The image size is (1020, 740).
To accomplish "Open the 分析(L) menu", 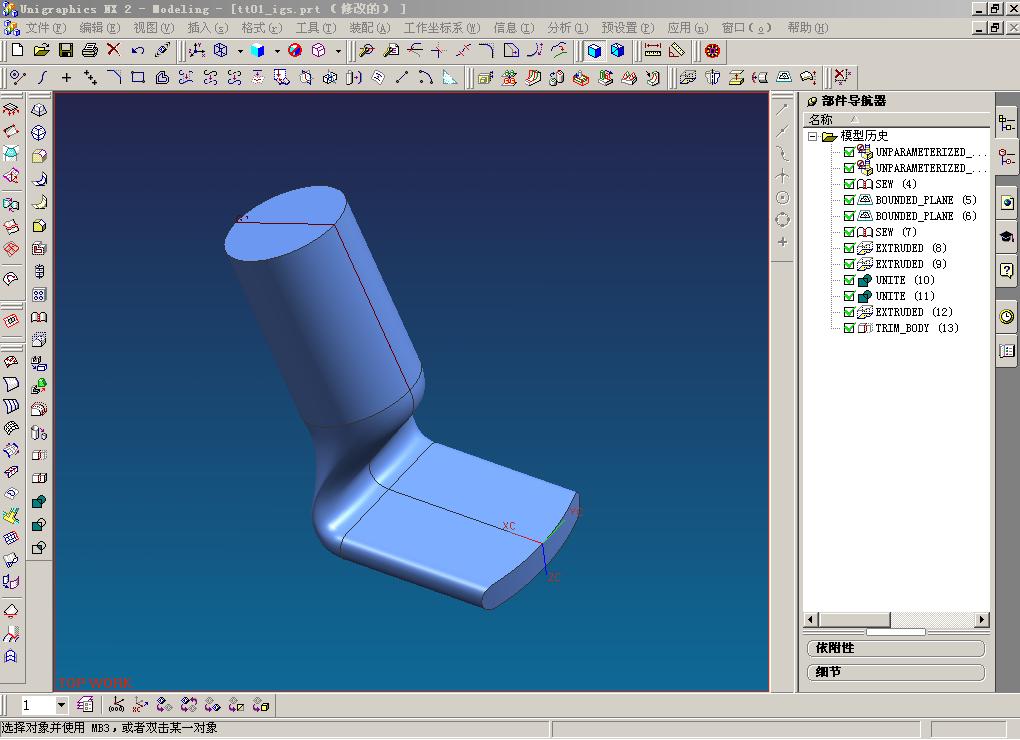I will pyautogui.click(x=567, y=28).
